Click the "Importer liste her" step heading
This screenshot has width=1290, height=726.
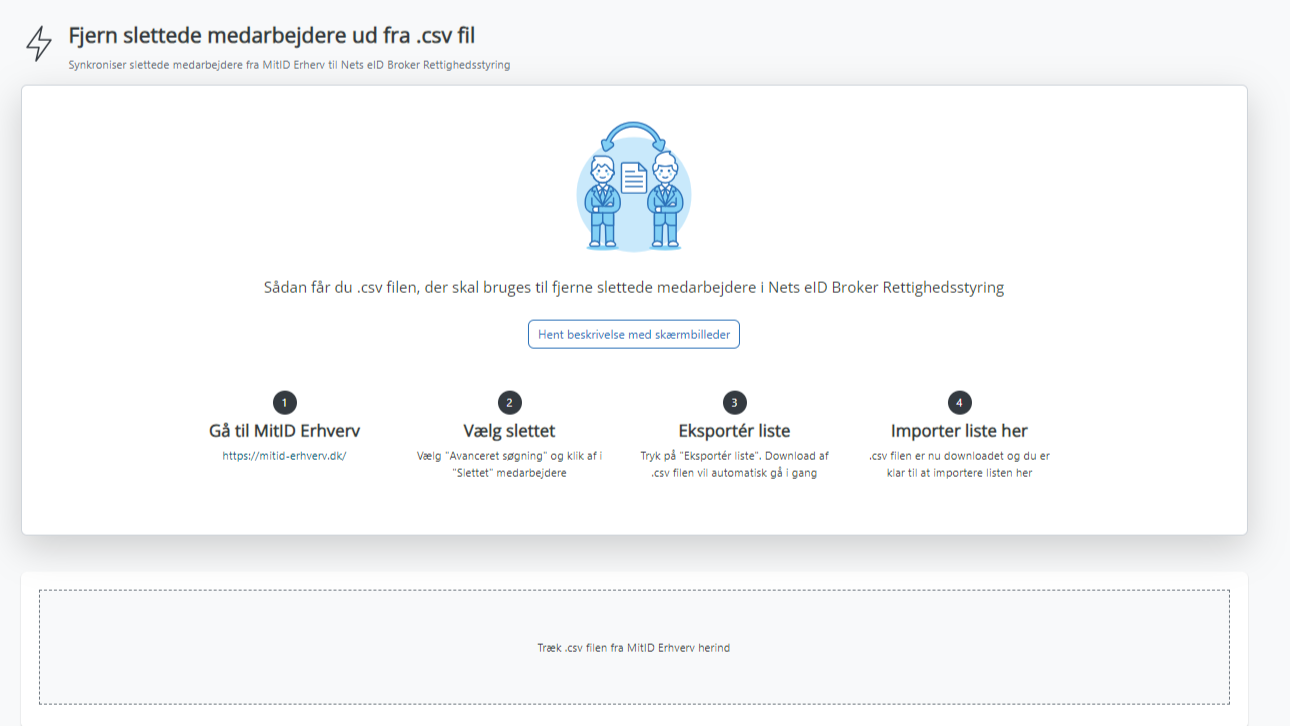click(959, 431)
